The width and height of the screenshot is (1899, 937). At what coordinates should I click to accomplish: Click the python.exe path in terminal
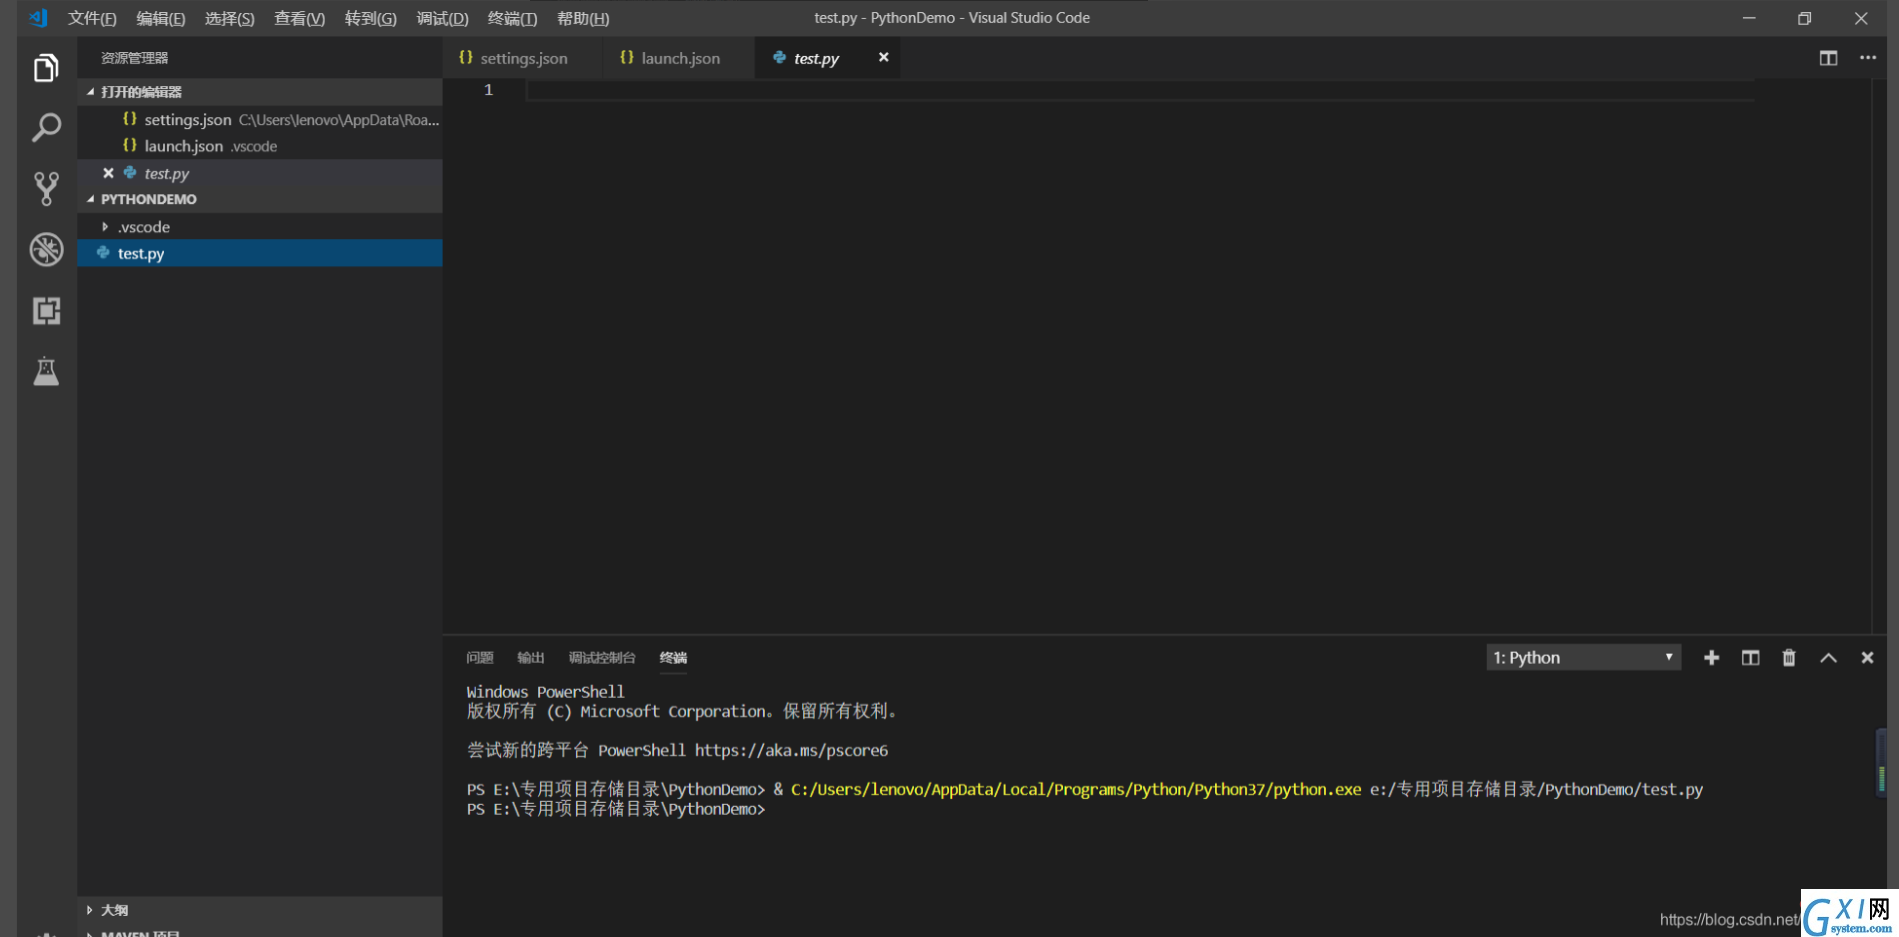tap(1076, 790)
